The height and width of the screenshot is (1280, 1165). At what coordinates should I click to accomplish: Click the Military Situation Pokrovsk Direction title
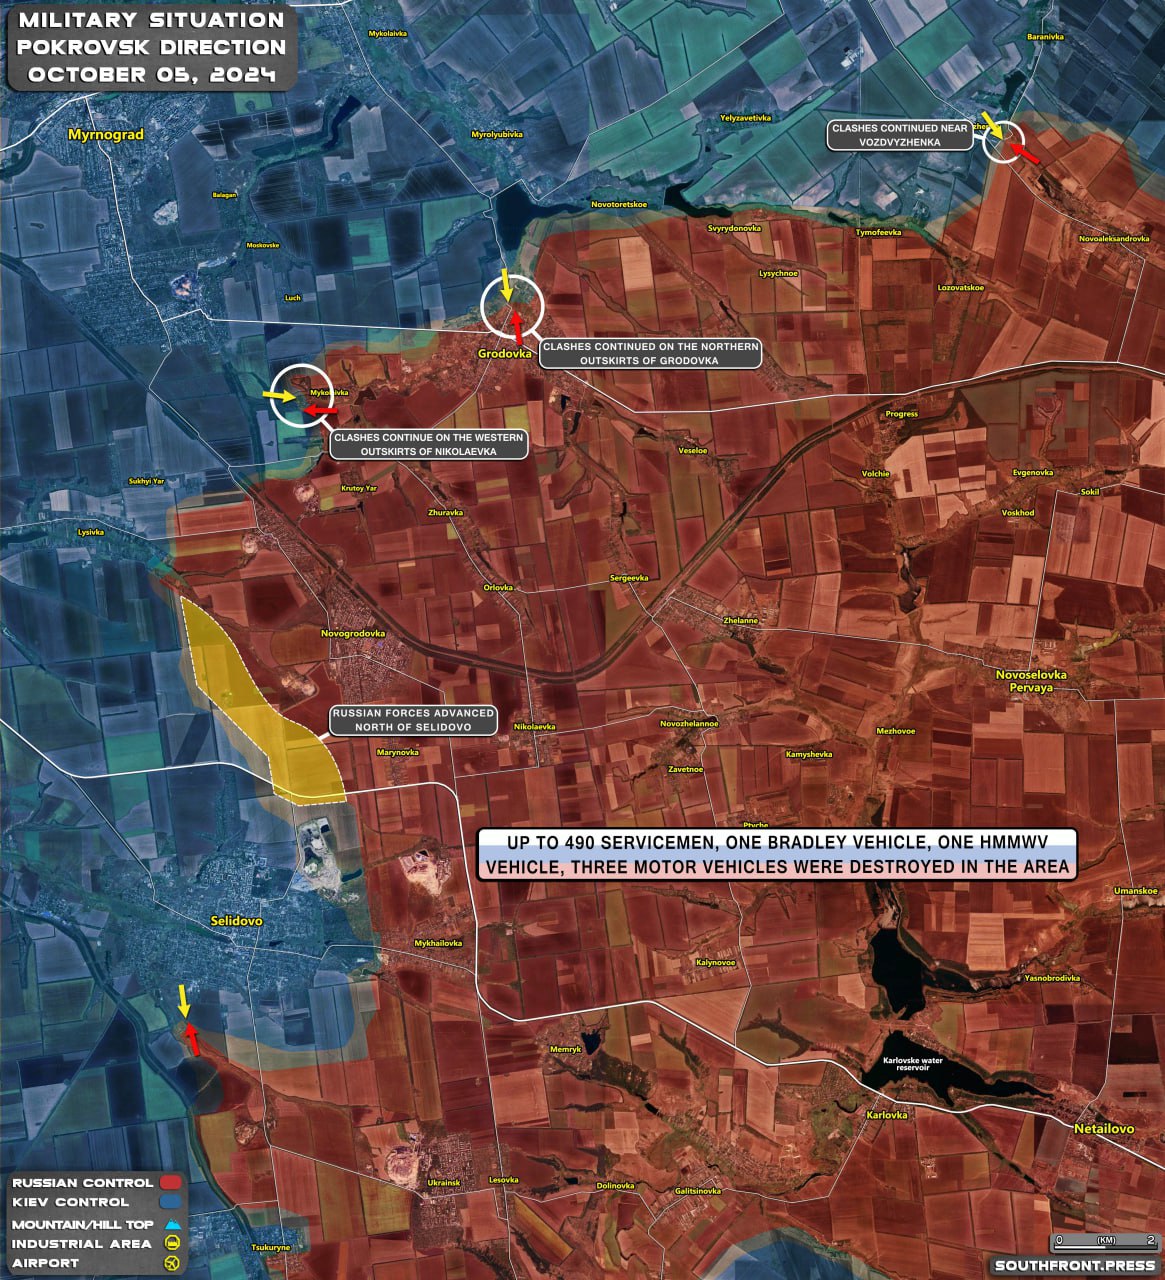[152, 47]
